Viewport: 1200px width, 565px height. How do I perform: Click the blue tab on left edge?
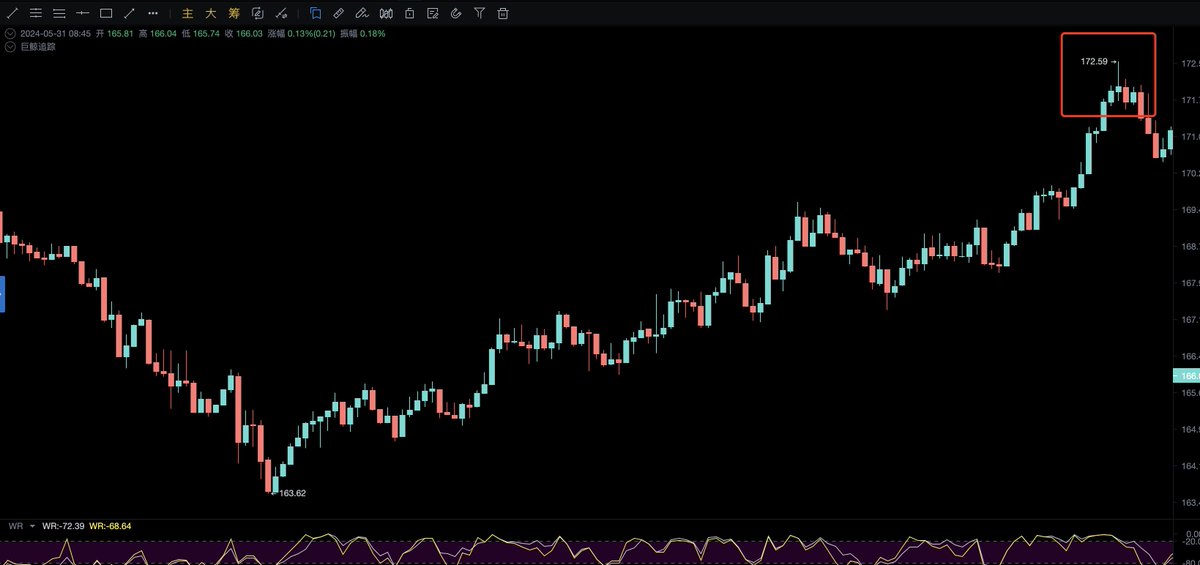point(2,295)
